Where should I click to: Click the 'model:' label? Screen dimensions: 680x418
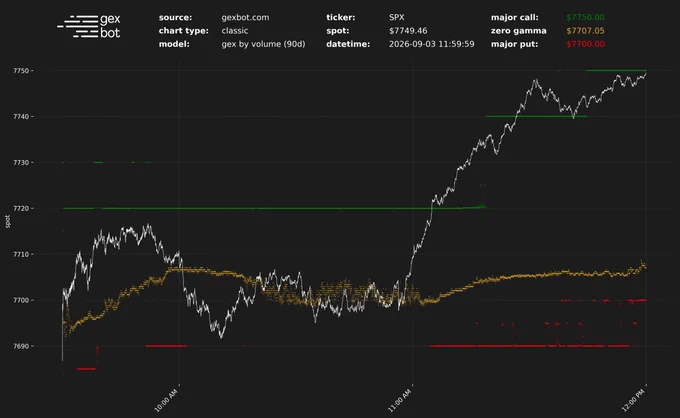174,44
